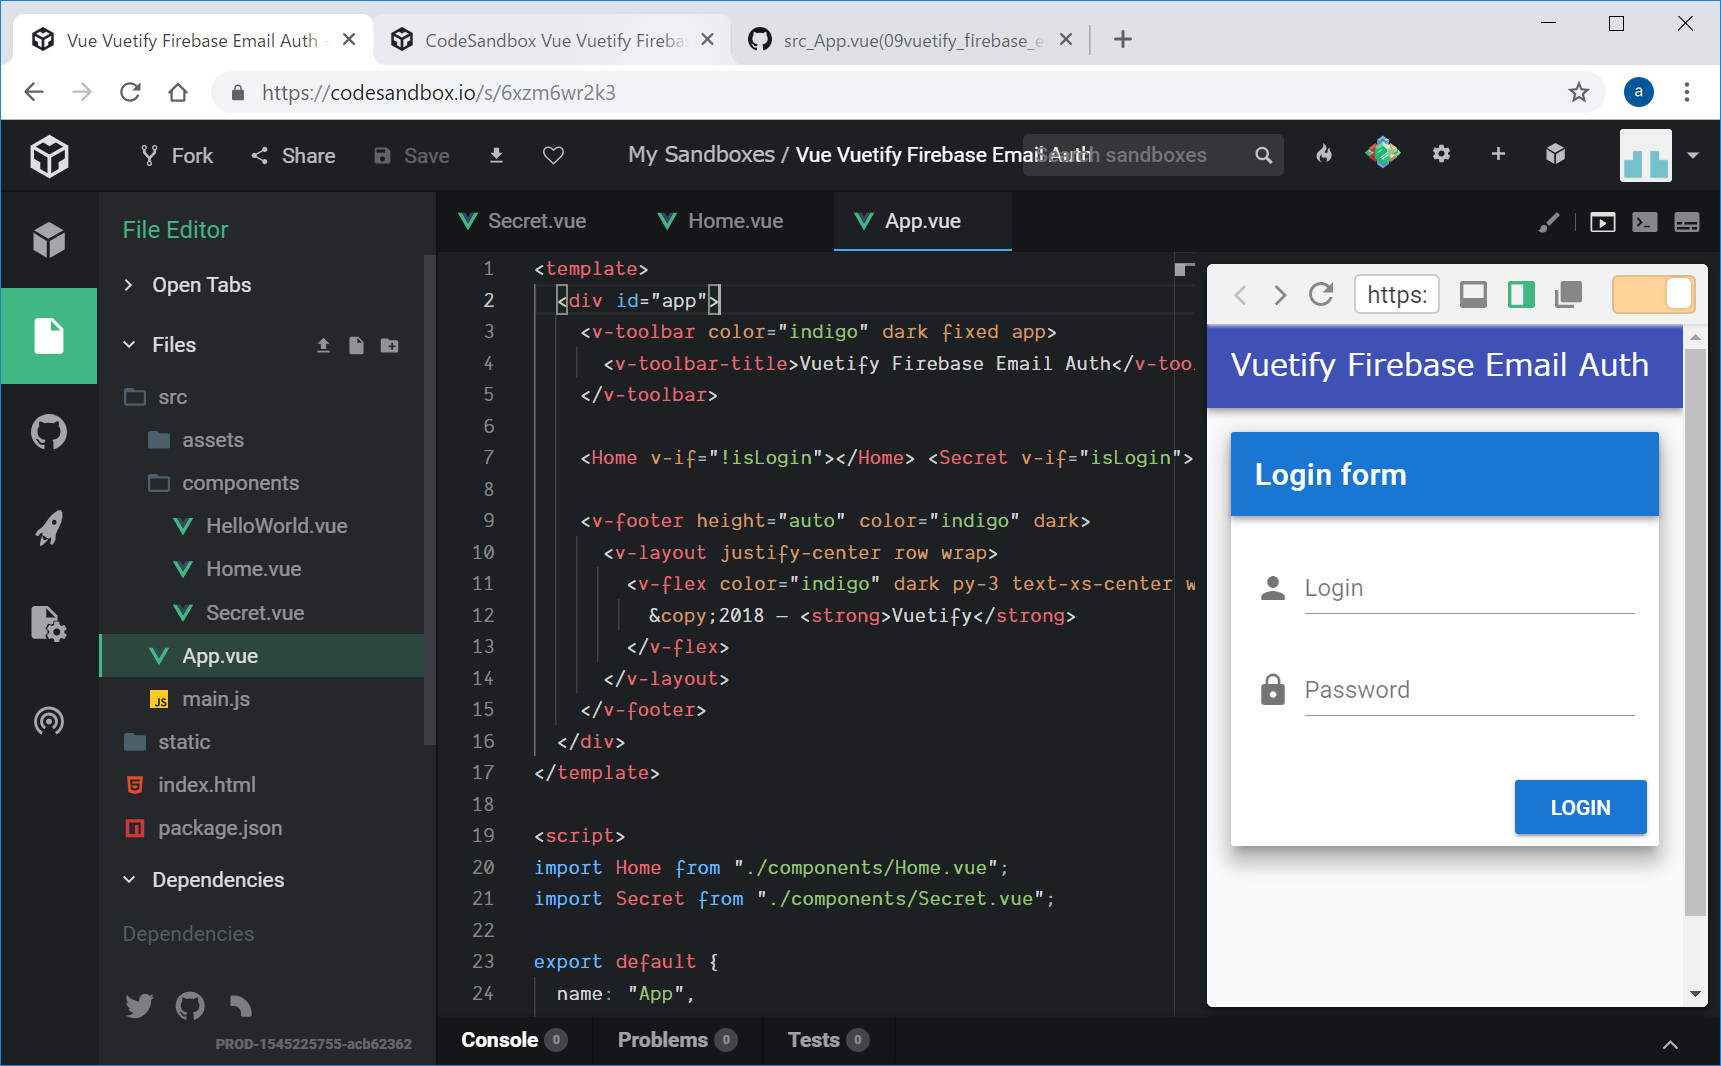Click the upload files icon in the Files header
This screenshot has height=1066, width=1721.
[x=323, y=345]
